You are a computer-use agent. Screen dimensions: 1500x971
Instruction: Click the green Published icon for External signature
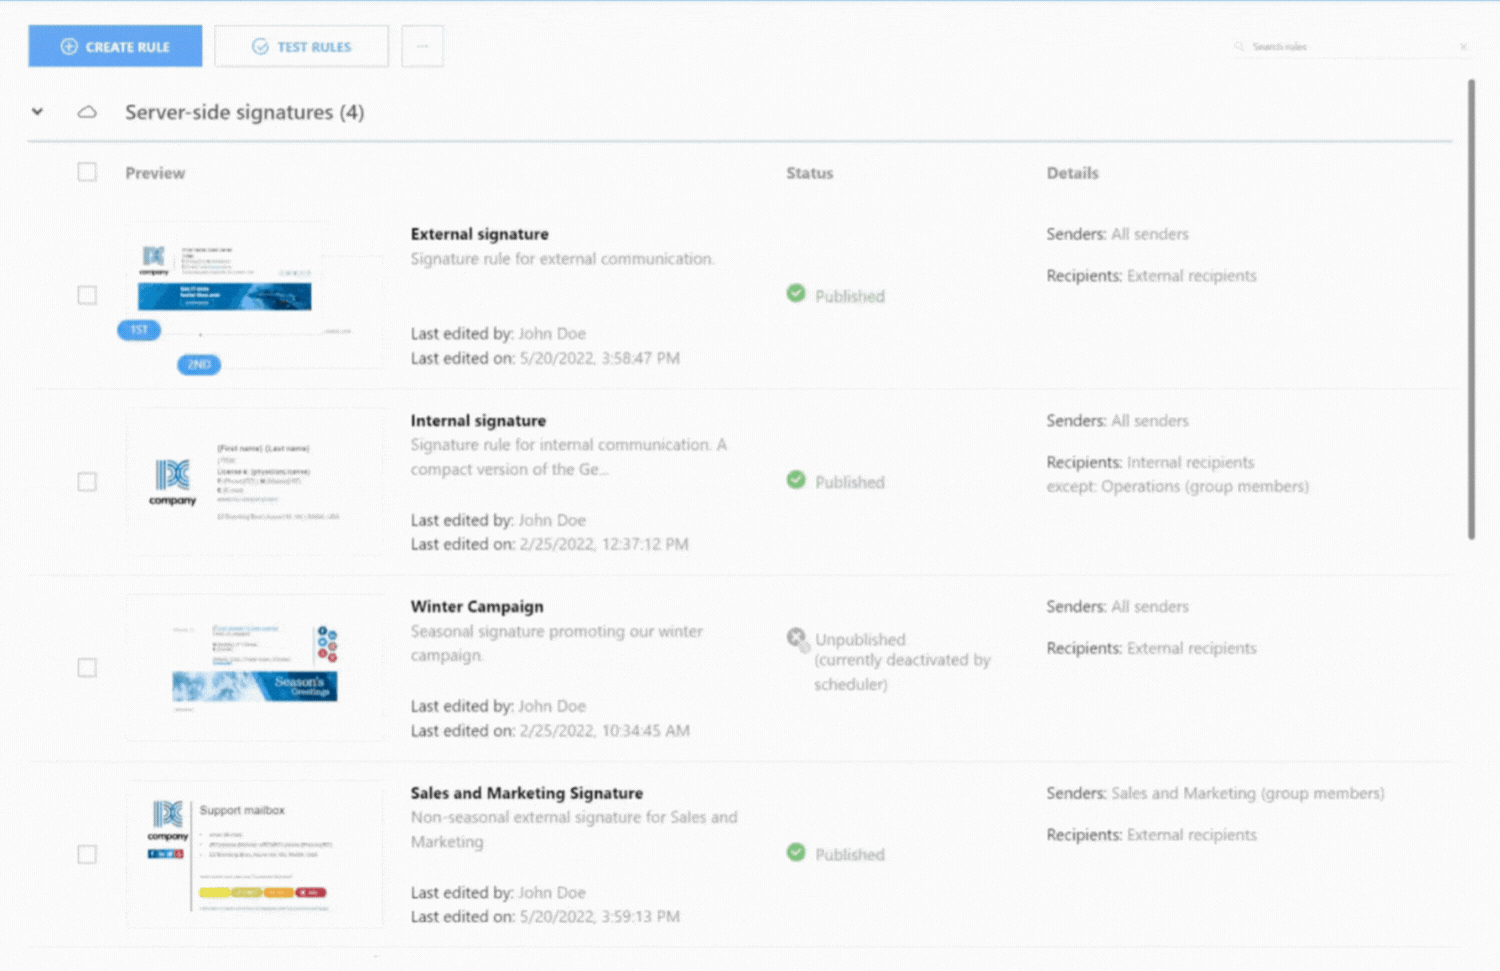[796, 293]
